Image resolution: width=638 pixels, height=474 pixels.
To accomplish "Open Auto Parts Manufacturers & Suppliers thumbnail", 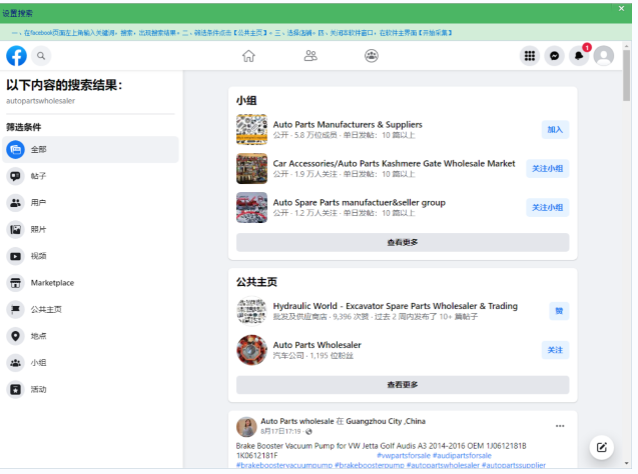I will point(252,130).
